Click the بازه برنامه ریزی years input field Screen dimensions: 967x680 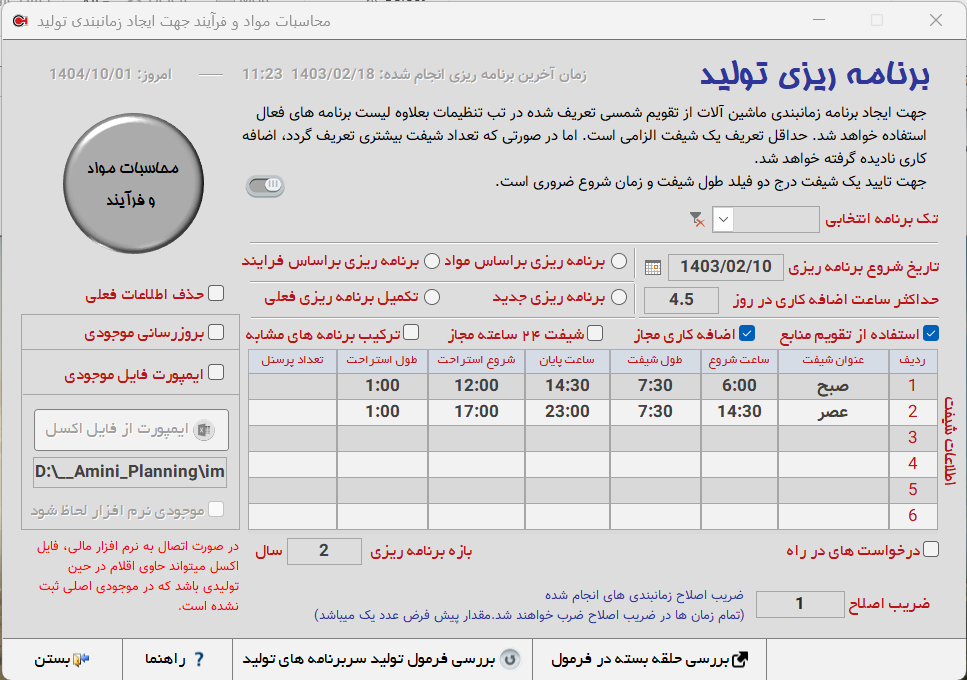pyautogui.click(x=324, y=550)
